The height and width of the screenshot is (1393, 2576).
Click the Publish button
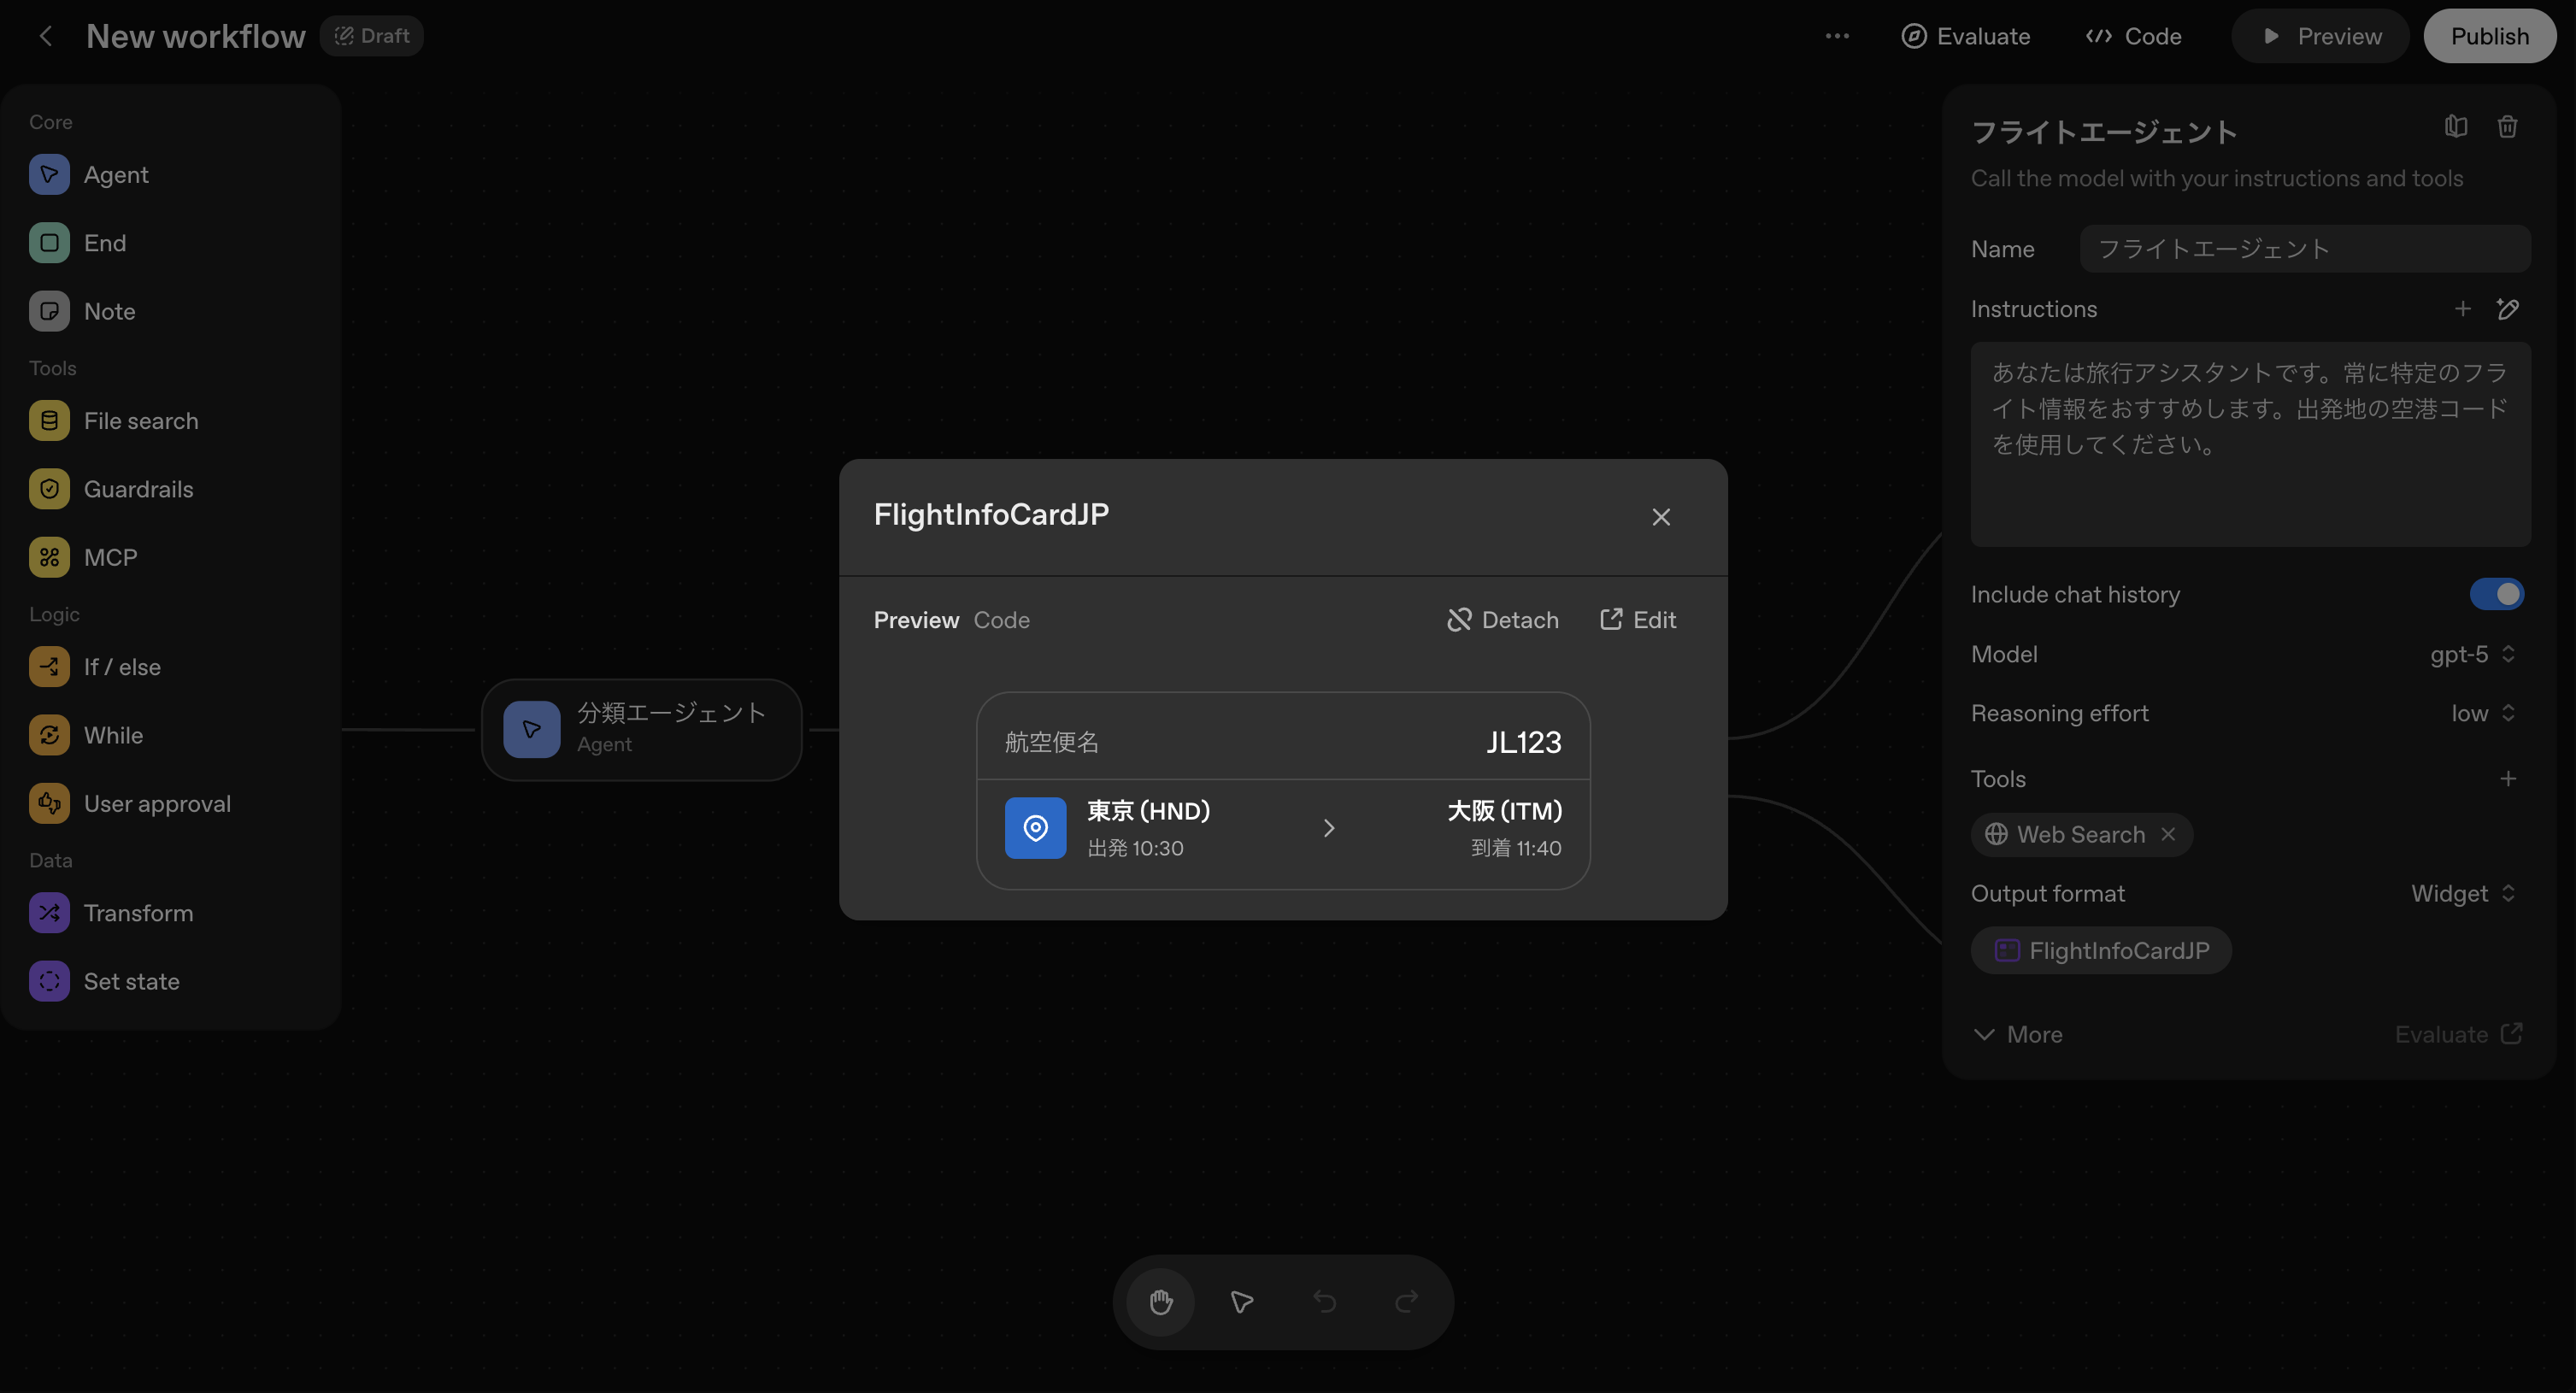(x=2488, y=36)
